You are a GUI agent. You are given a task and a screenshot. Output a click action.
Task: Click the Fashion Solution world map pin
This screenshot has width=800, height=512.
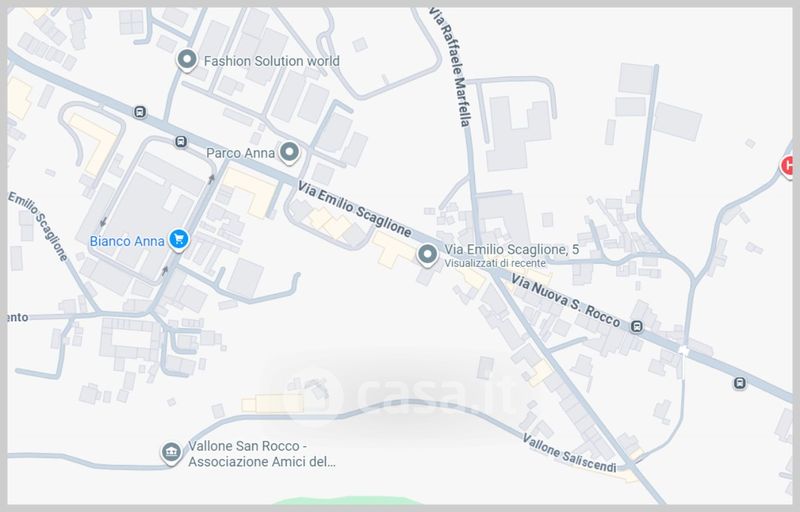click(187, 60)
